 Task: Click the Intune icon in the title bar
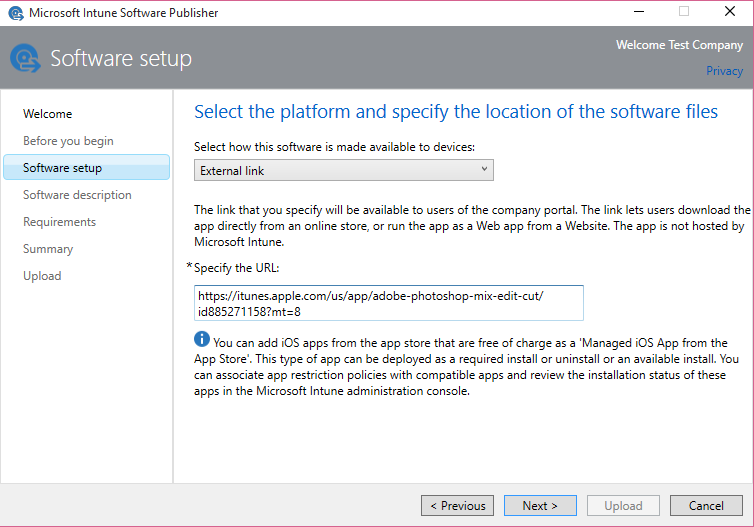coord(14,13)
